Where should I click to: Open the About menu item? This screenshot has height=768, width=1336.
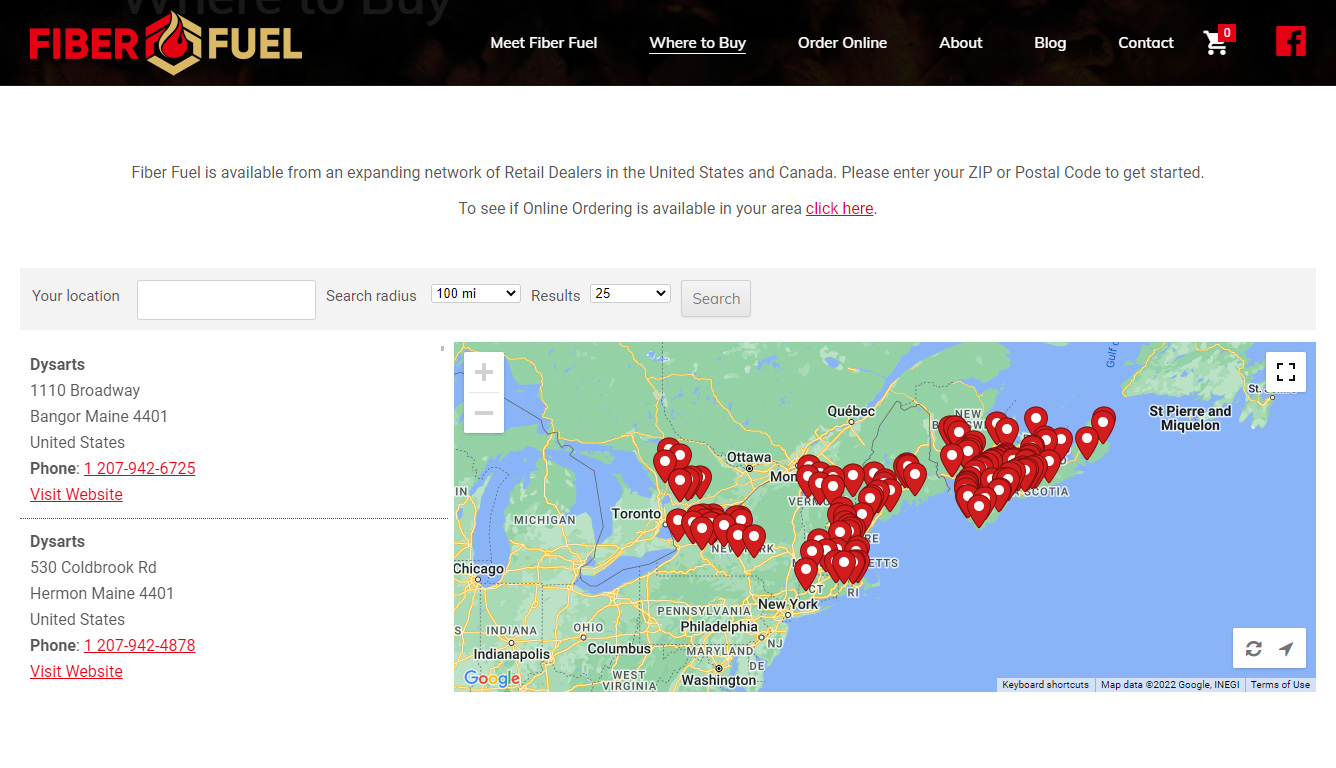point(961,43)
